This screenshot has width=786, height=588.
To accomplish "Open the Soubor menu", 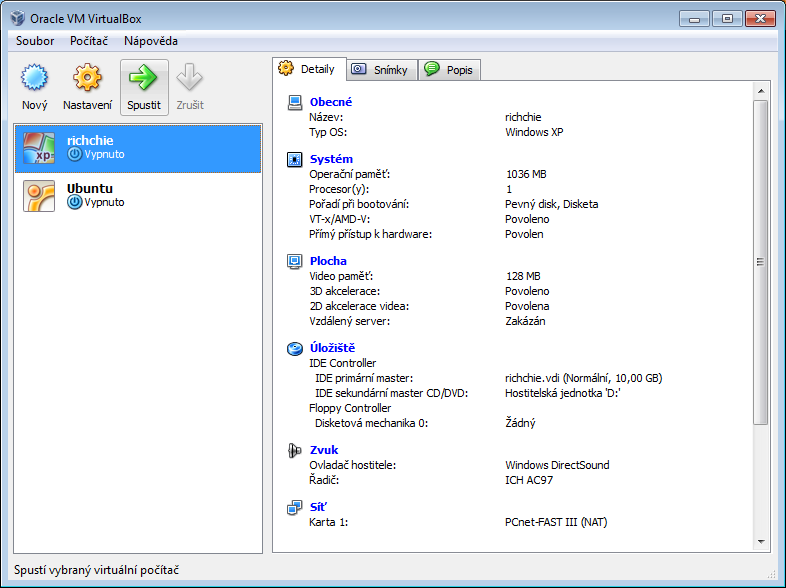I will pos(35,41).
